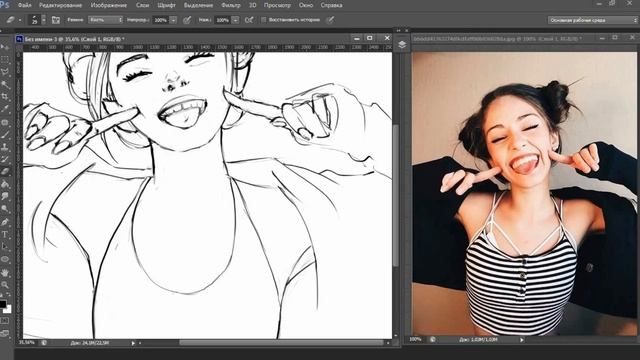Toggle Quick Mask mode

[x=5, y=321]
